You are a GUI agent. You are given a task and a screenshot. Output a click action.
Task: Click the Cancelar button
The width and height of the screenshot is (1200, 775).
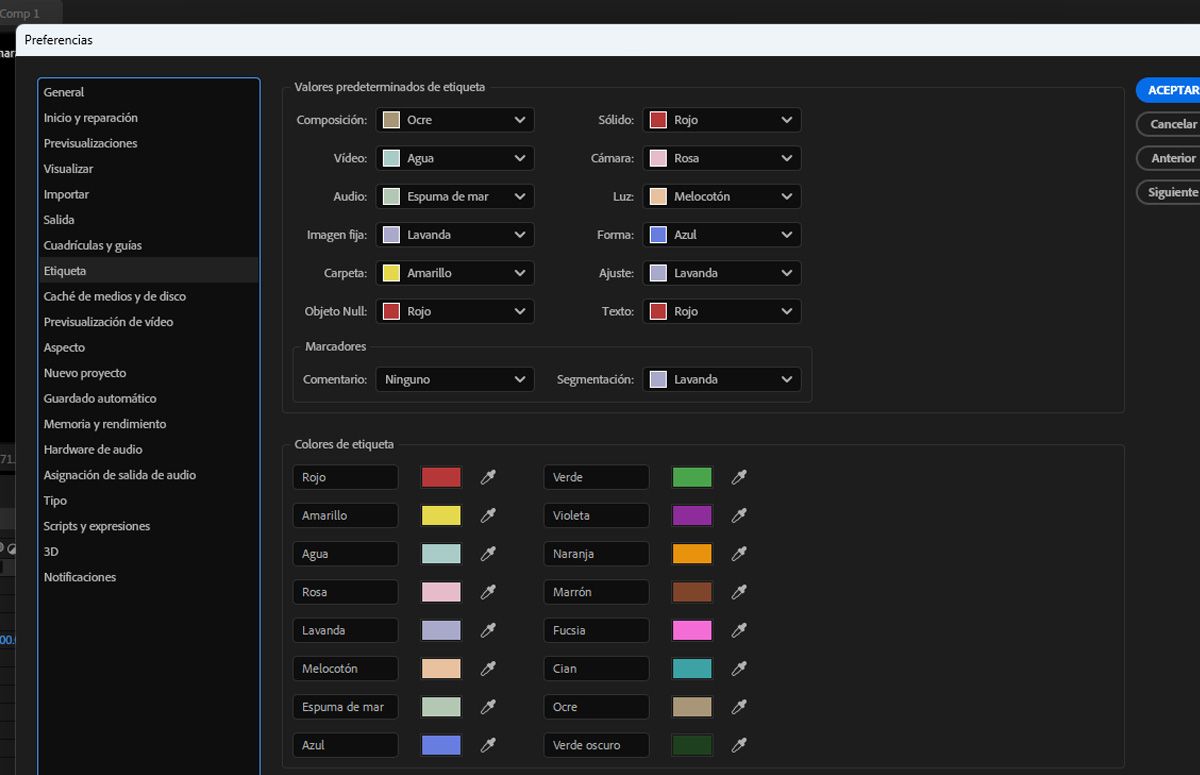click(1169, 124)
